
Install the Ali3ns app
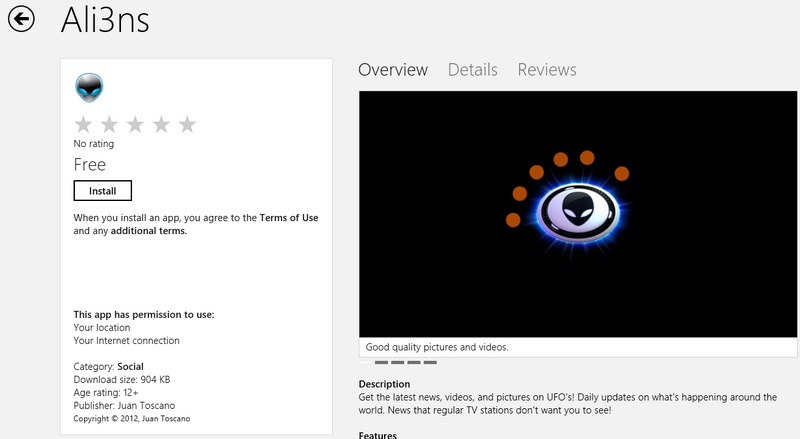[x=103, y=191]
